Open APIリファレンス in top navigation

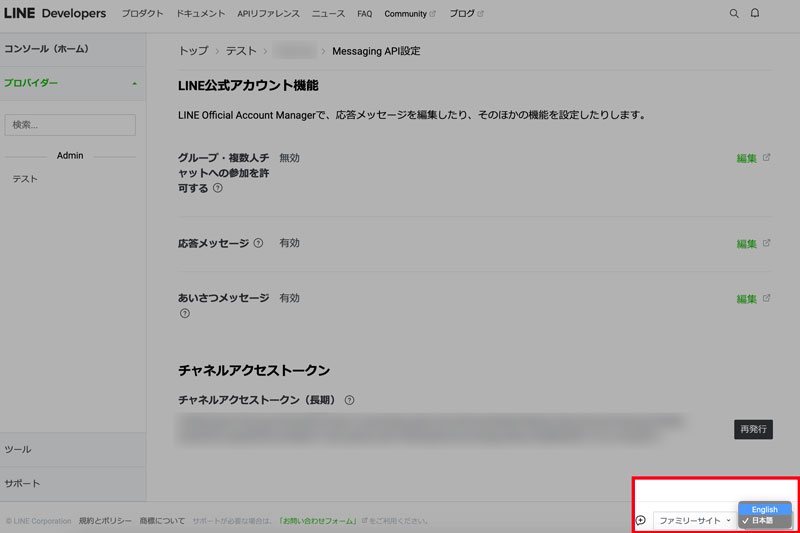click(x=268, y=14)
